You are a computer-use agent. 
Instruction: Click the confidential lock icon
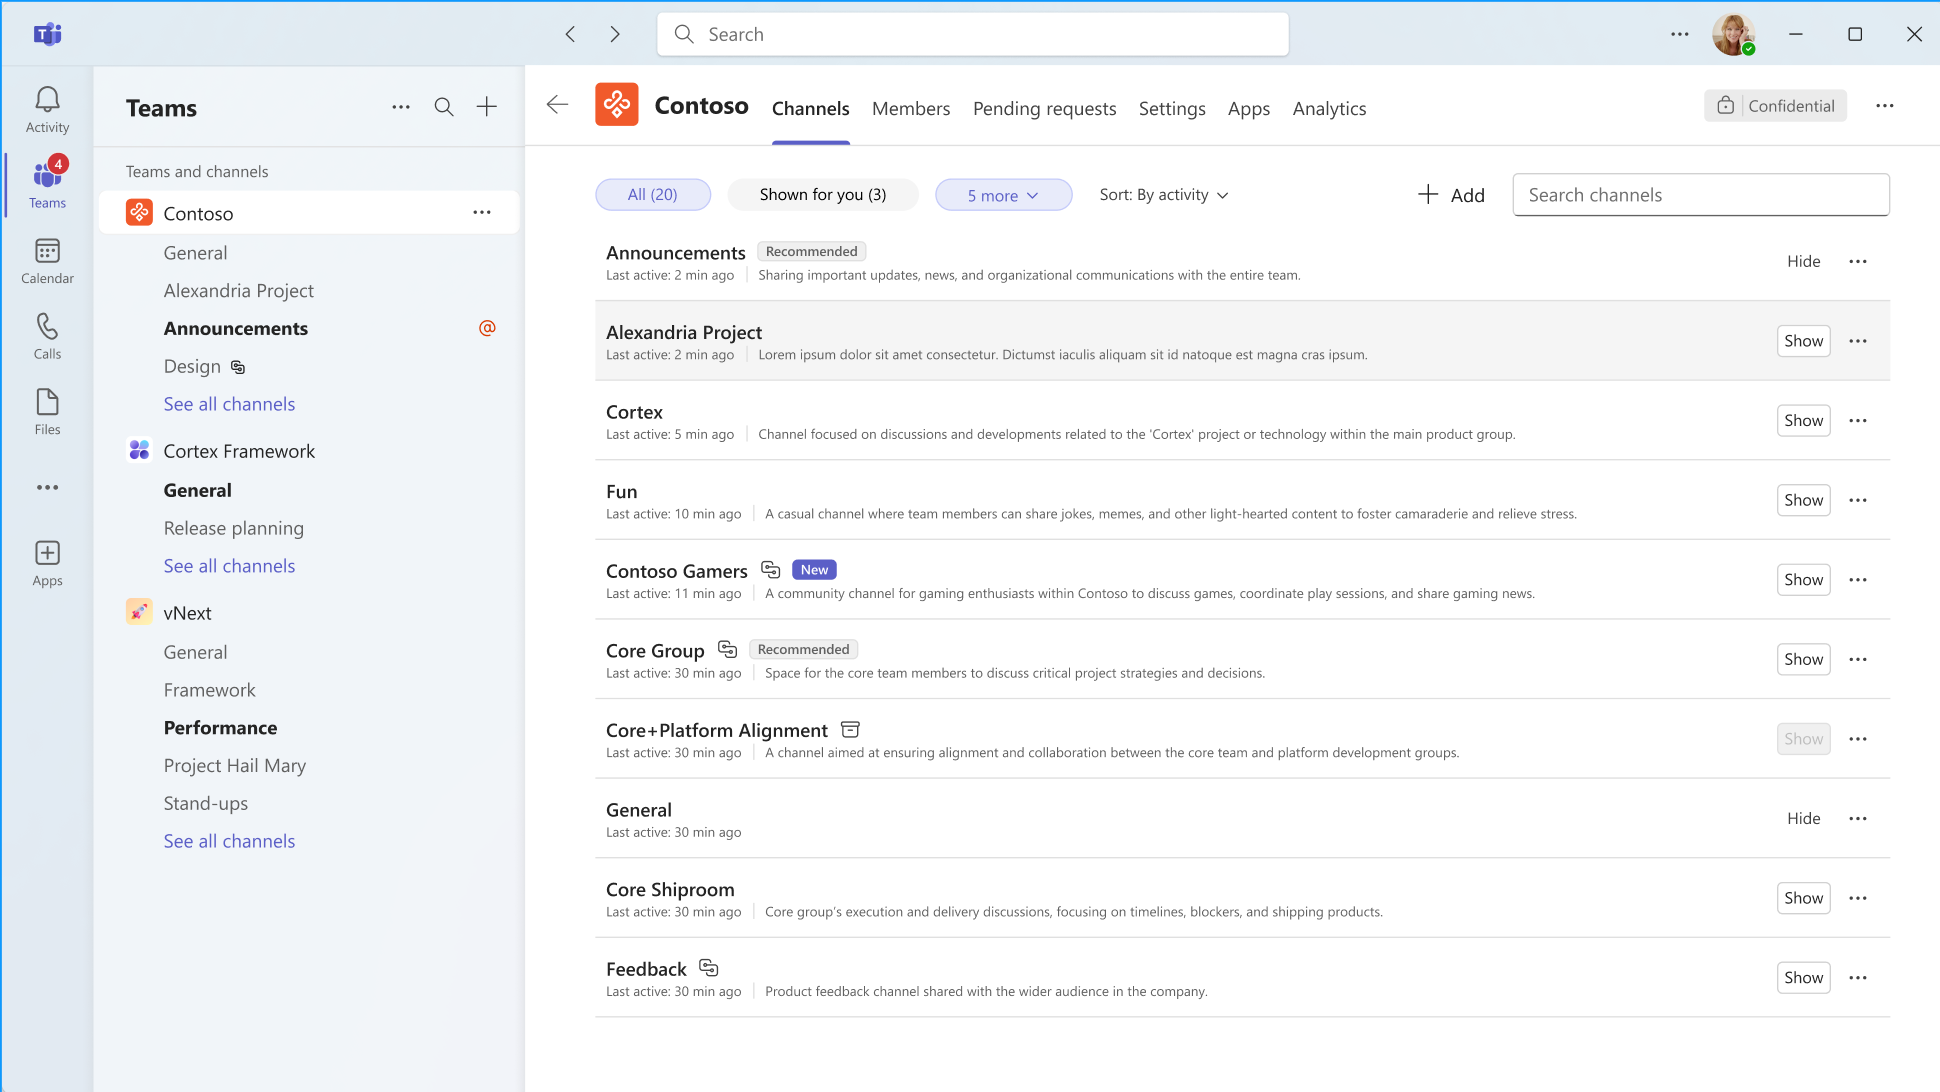coord(1725,105)
